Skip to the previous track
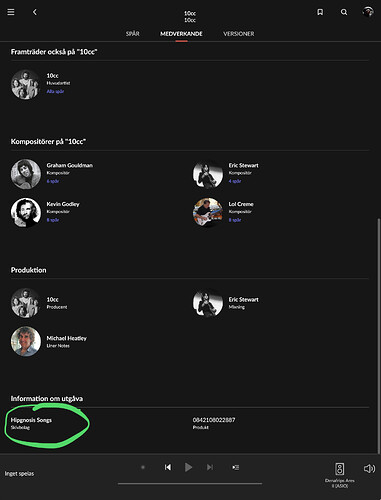Viewport: 381px width, 500px height. tap(168, 467)
